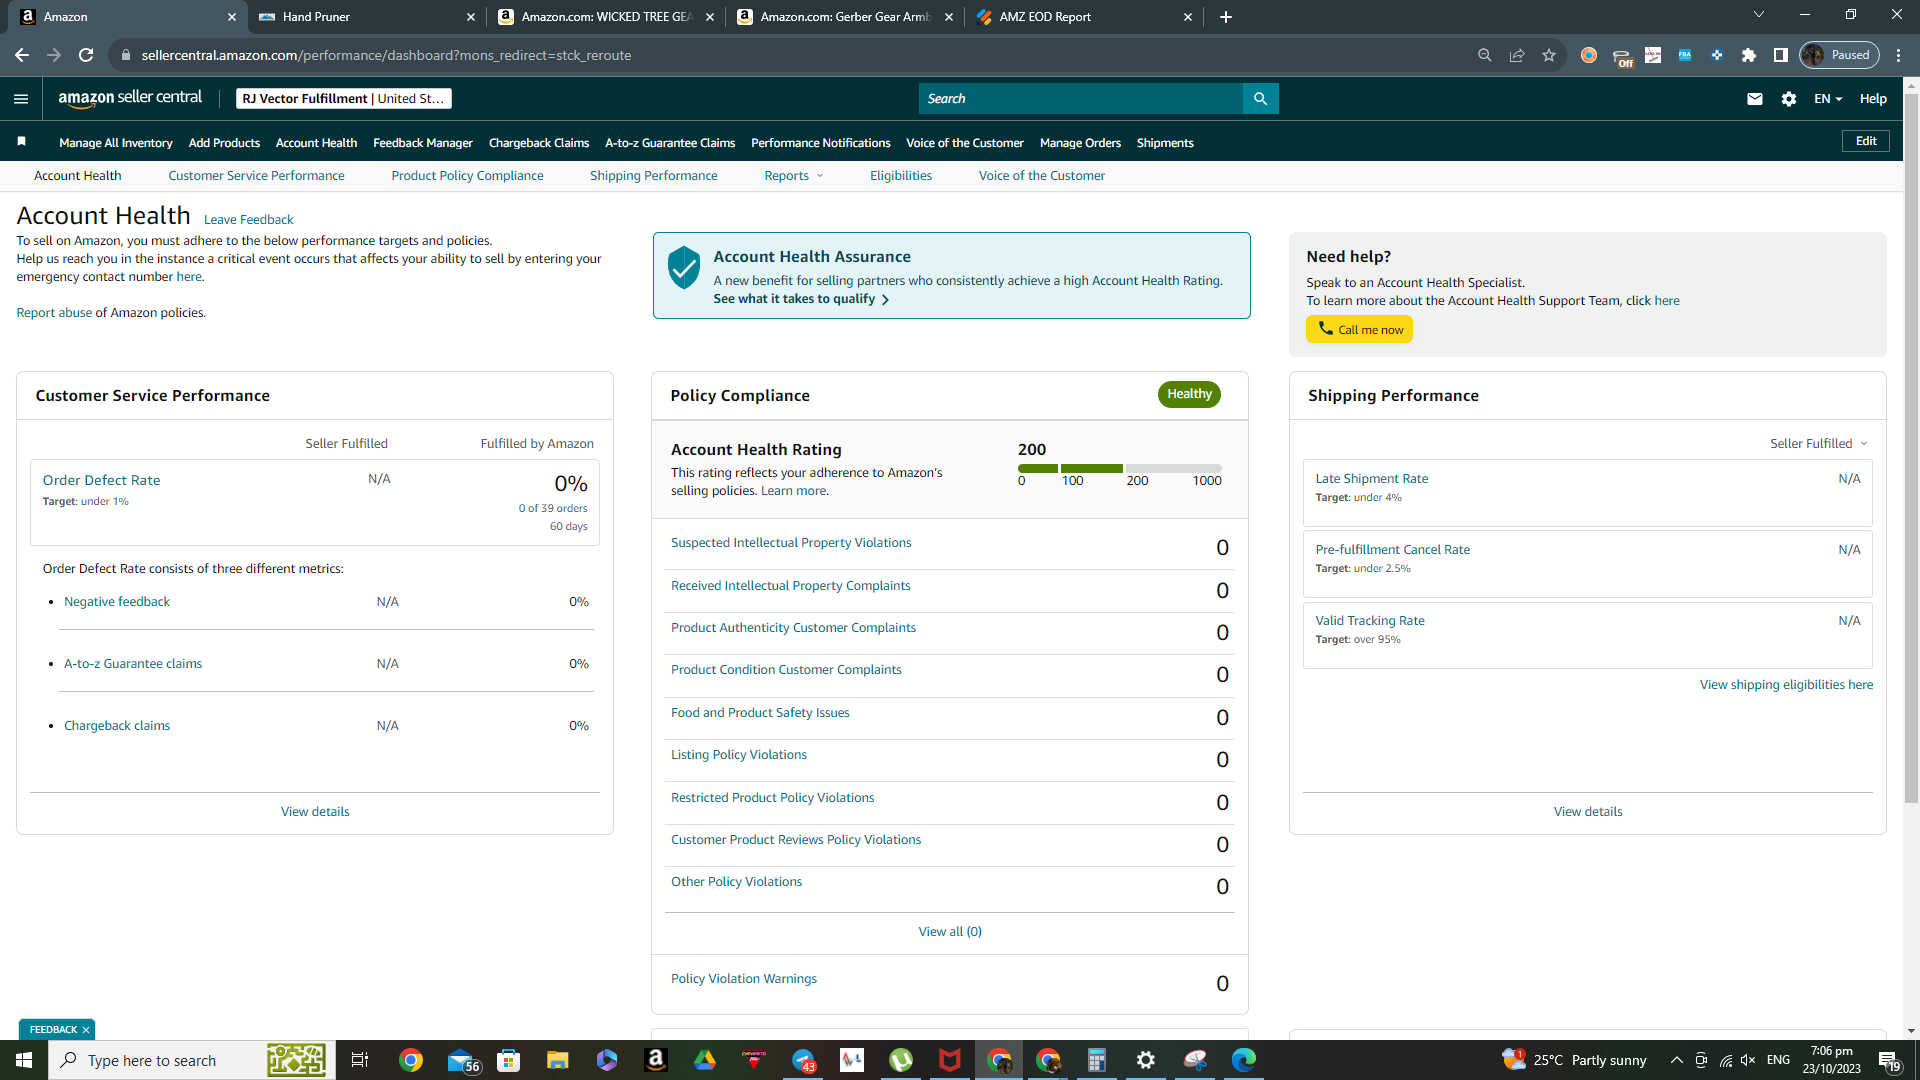Open the Windows notification center
The height and width of the screenshot is (1080, 1920).
pos(1889,1060)
